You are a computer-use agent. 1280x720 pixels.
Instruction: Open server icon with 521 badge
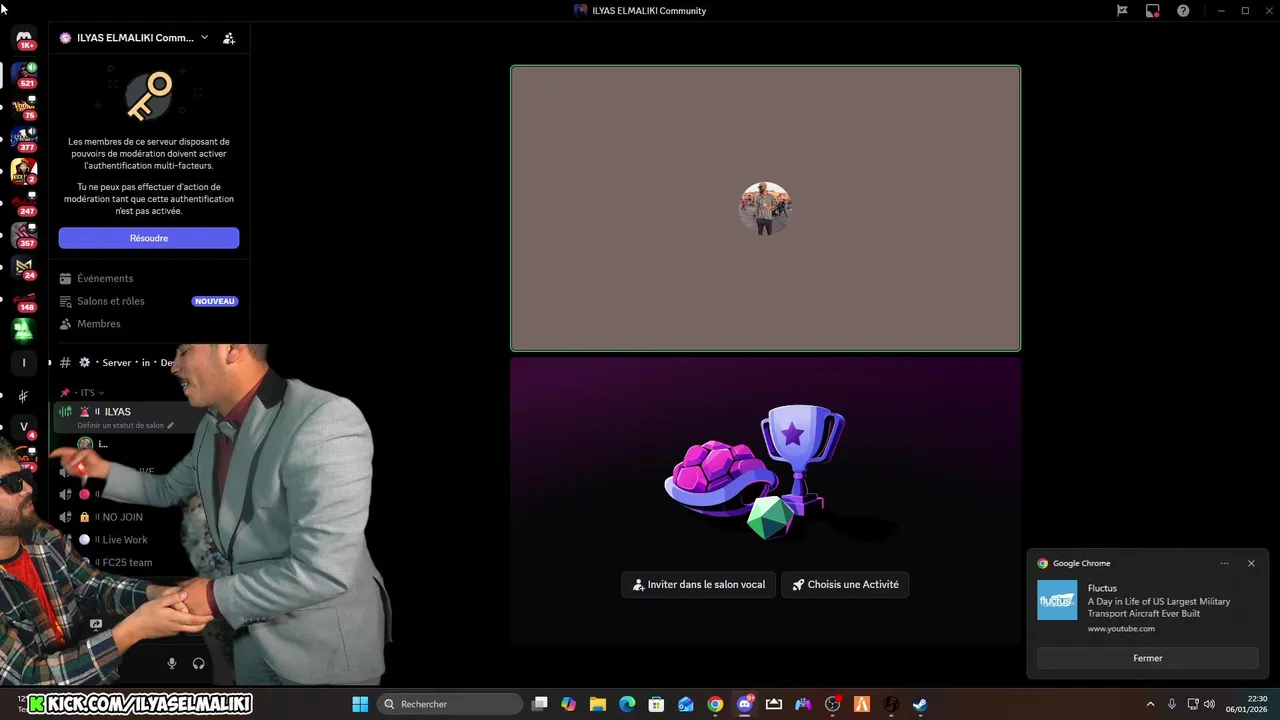(x=24, y=75)
